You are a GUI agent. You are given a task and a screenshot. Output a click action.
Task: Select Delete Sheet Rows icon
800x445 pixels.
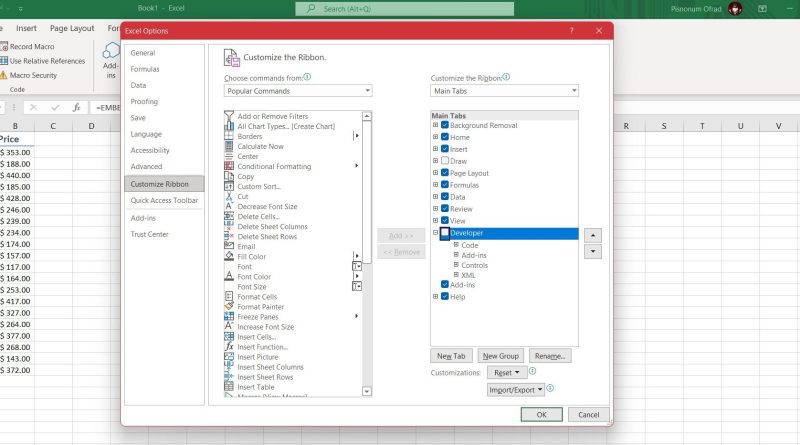click(x=229, y=236)
